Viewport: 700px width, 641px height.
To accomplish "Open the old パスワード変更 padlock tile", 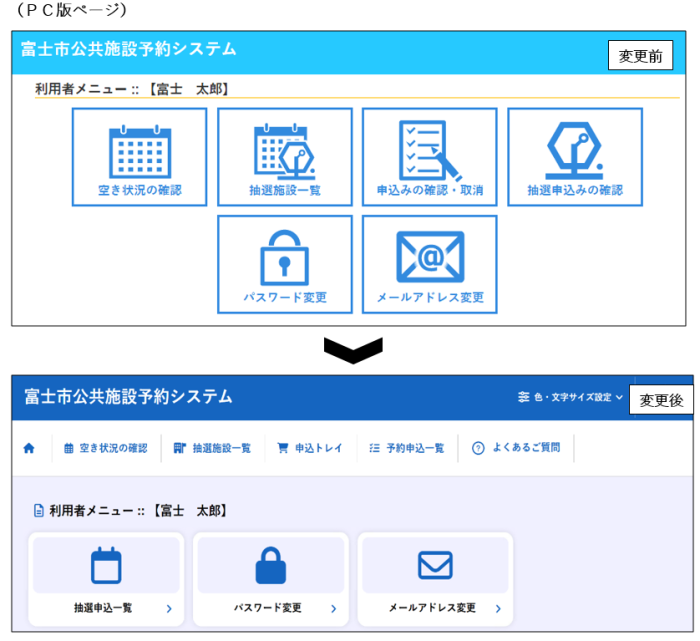I will [x=285, y=264].
